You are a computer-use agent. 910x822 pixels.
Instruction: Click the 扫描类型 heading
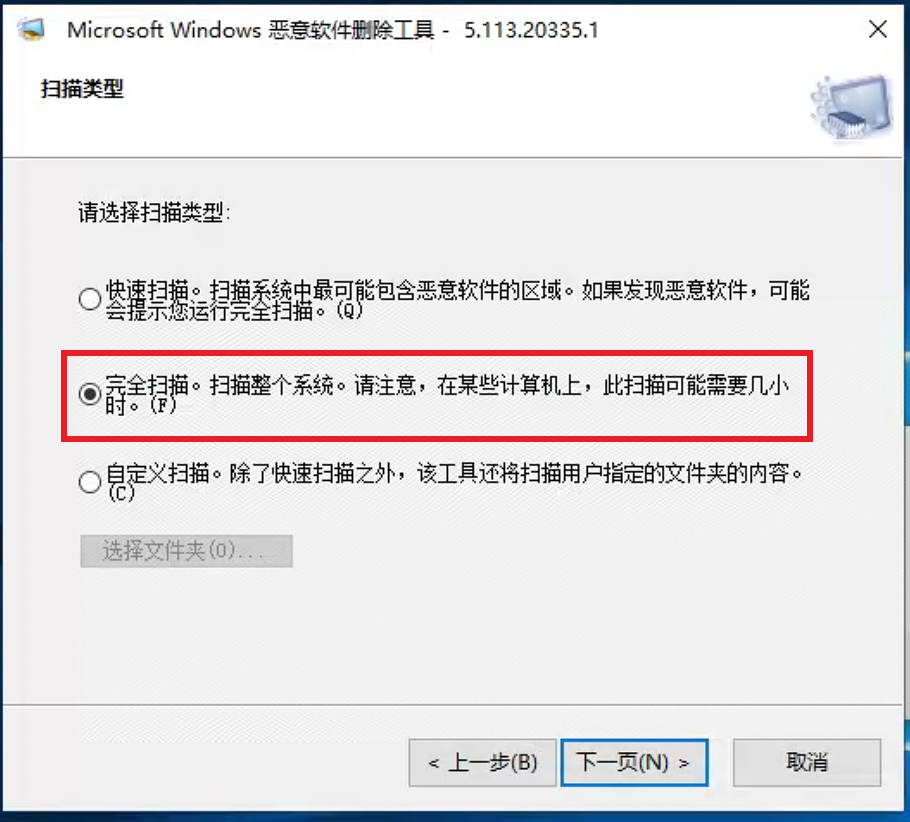pyautogui.click(x=82, y=89)
